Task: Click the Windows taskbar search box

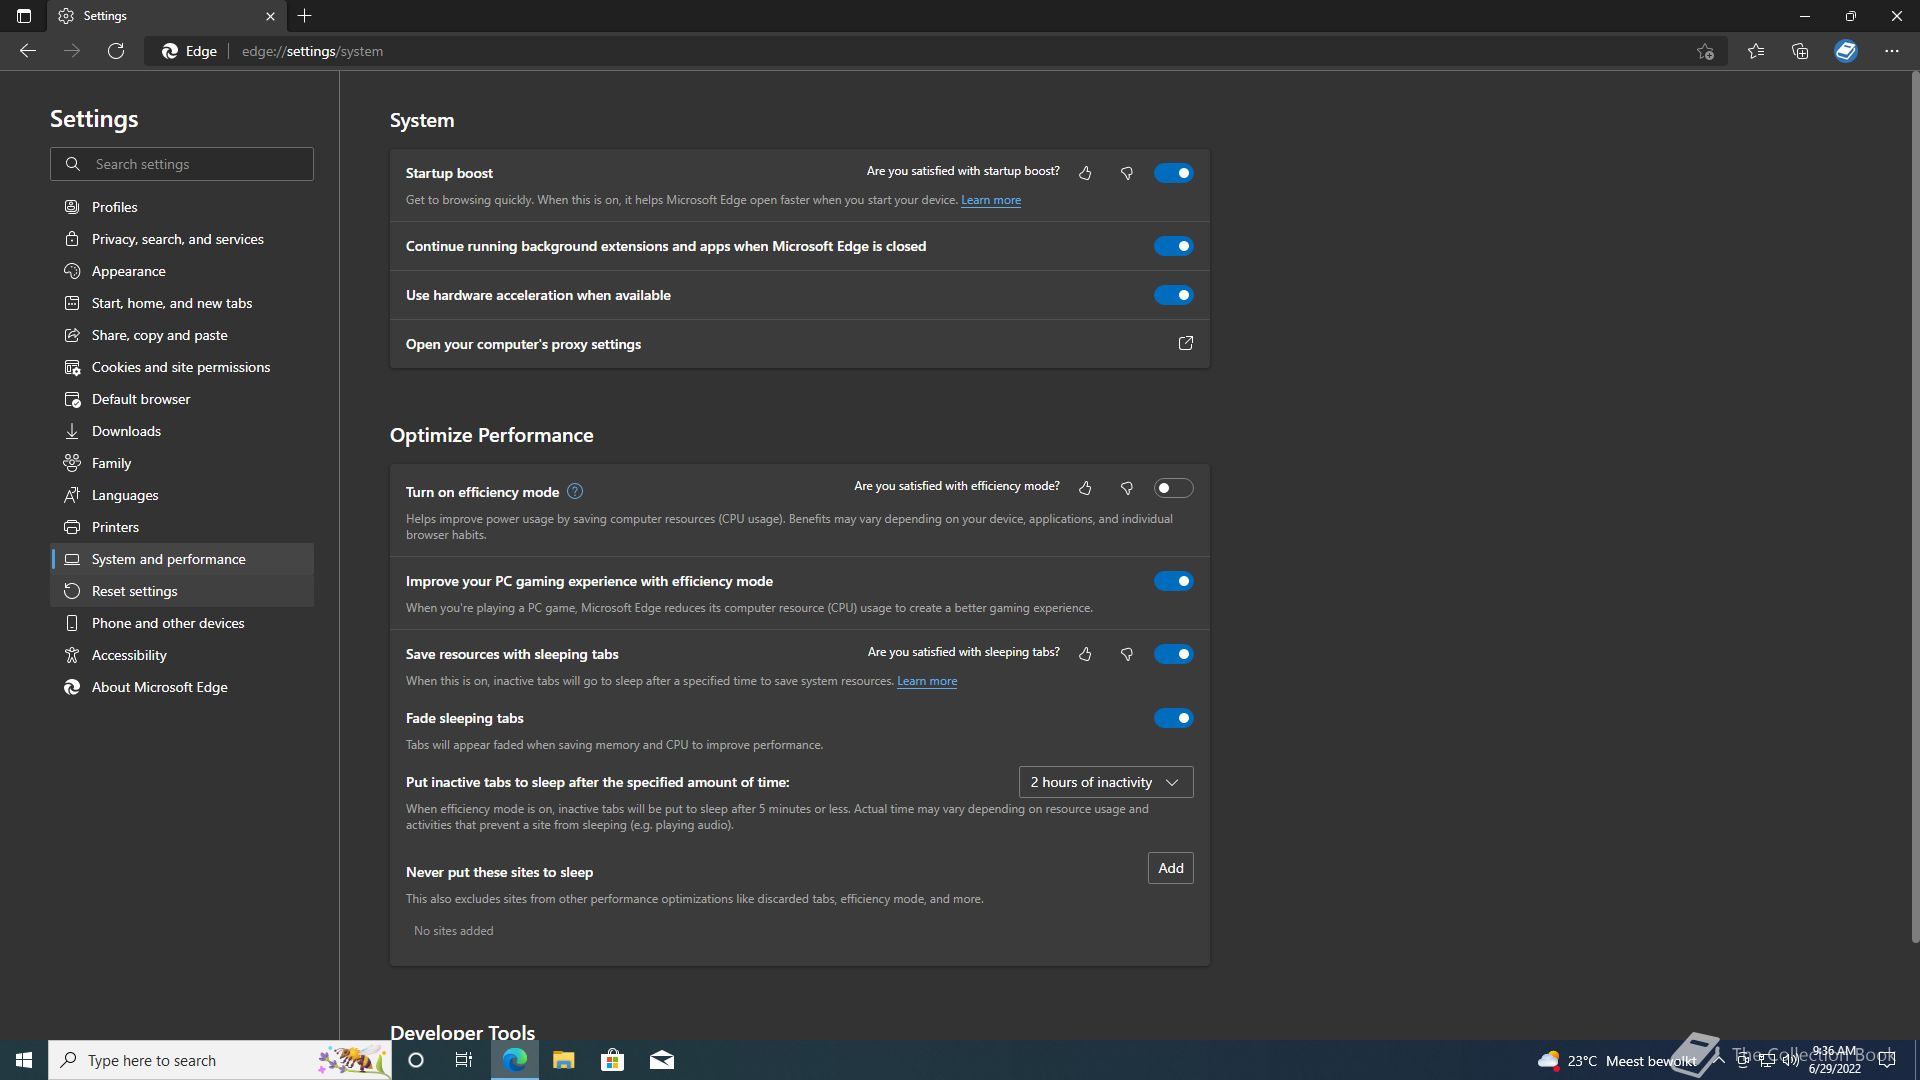Action: click(x=220, y=1060)
